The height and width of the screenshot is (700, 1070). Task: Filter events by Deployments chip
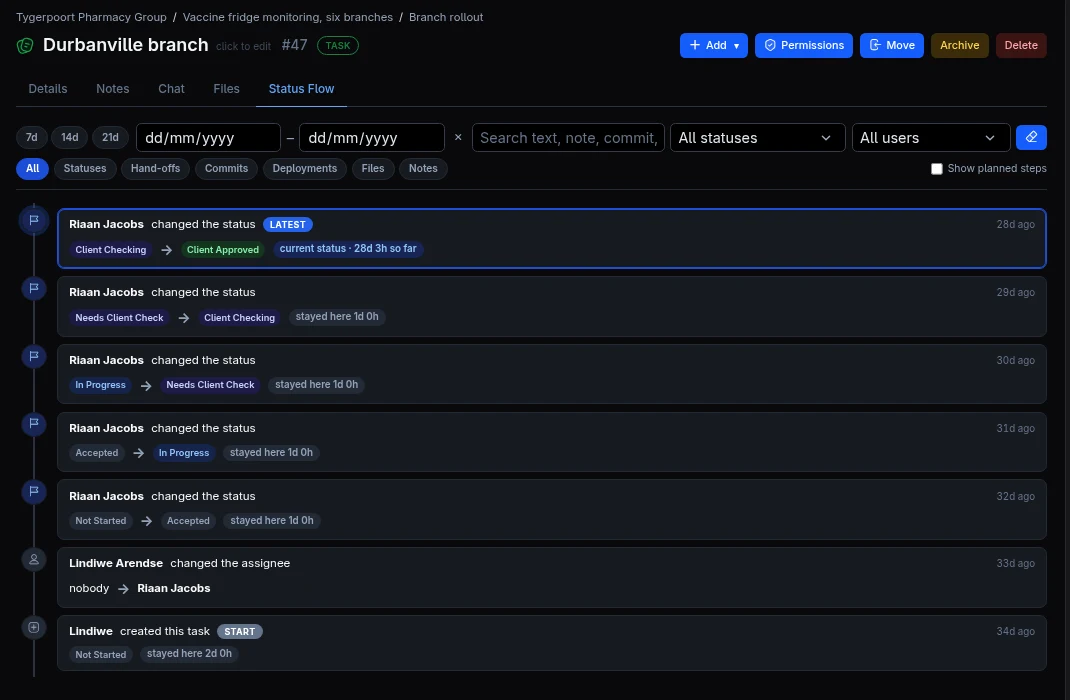[304, 169]
